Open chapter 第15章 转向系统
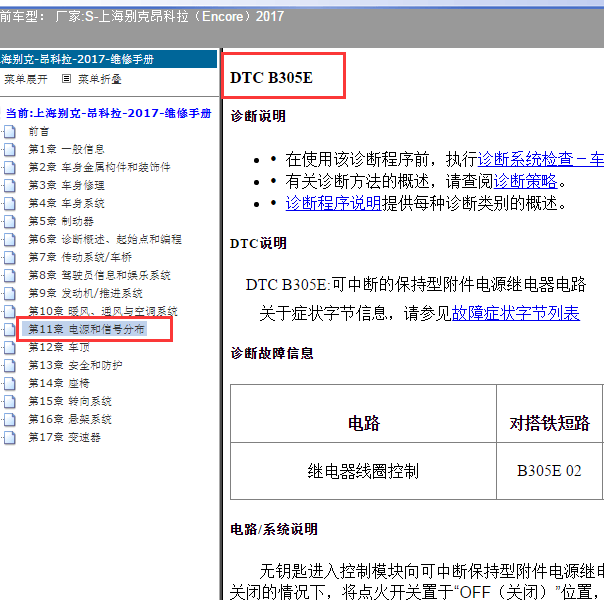The height and width of the screenshot is (600, 604). (x=70, y=401)
